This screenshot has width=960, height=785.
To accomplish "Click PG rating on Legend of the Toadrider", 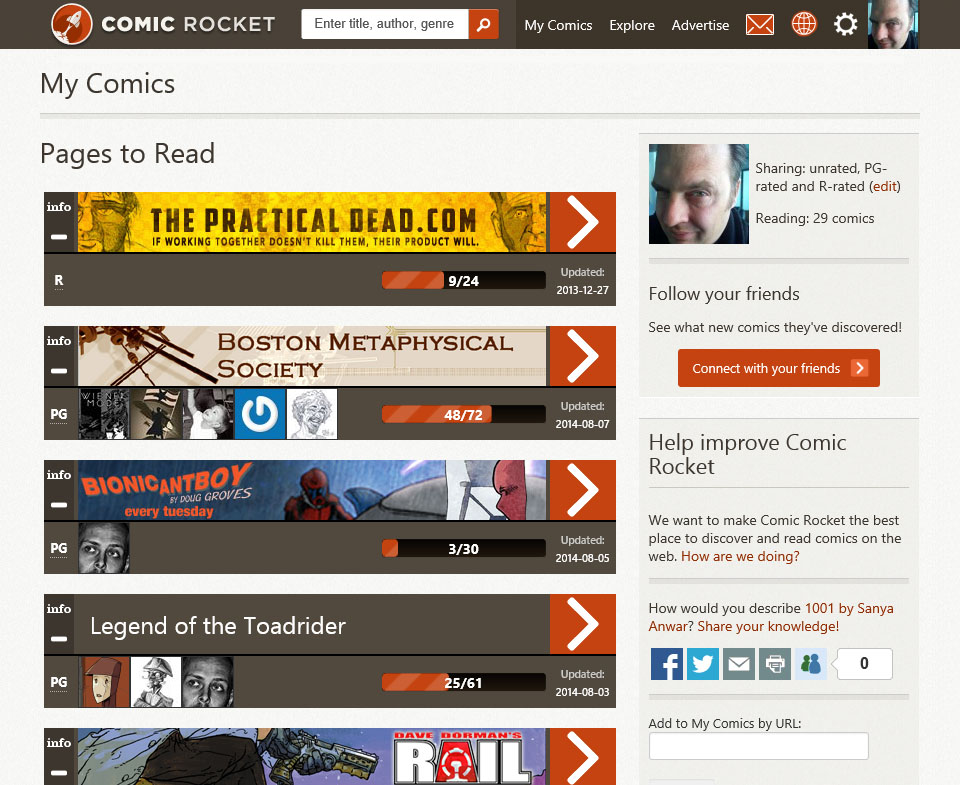I will tap(59, 683).
